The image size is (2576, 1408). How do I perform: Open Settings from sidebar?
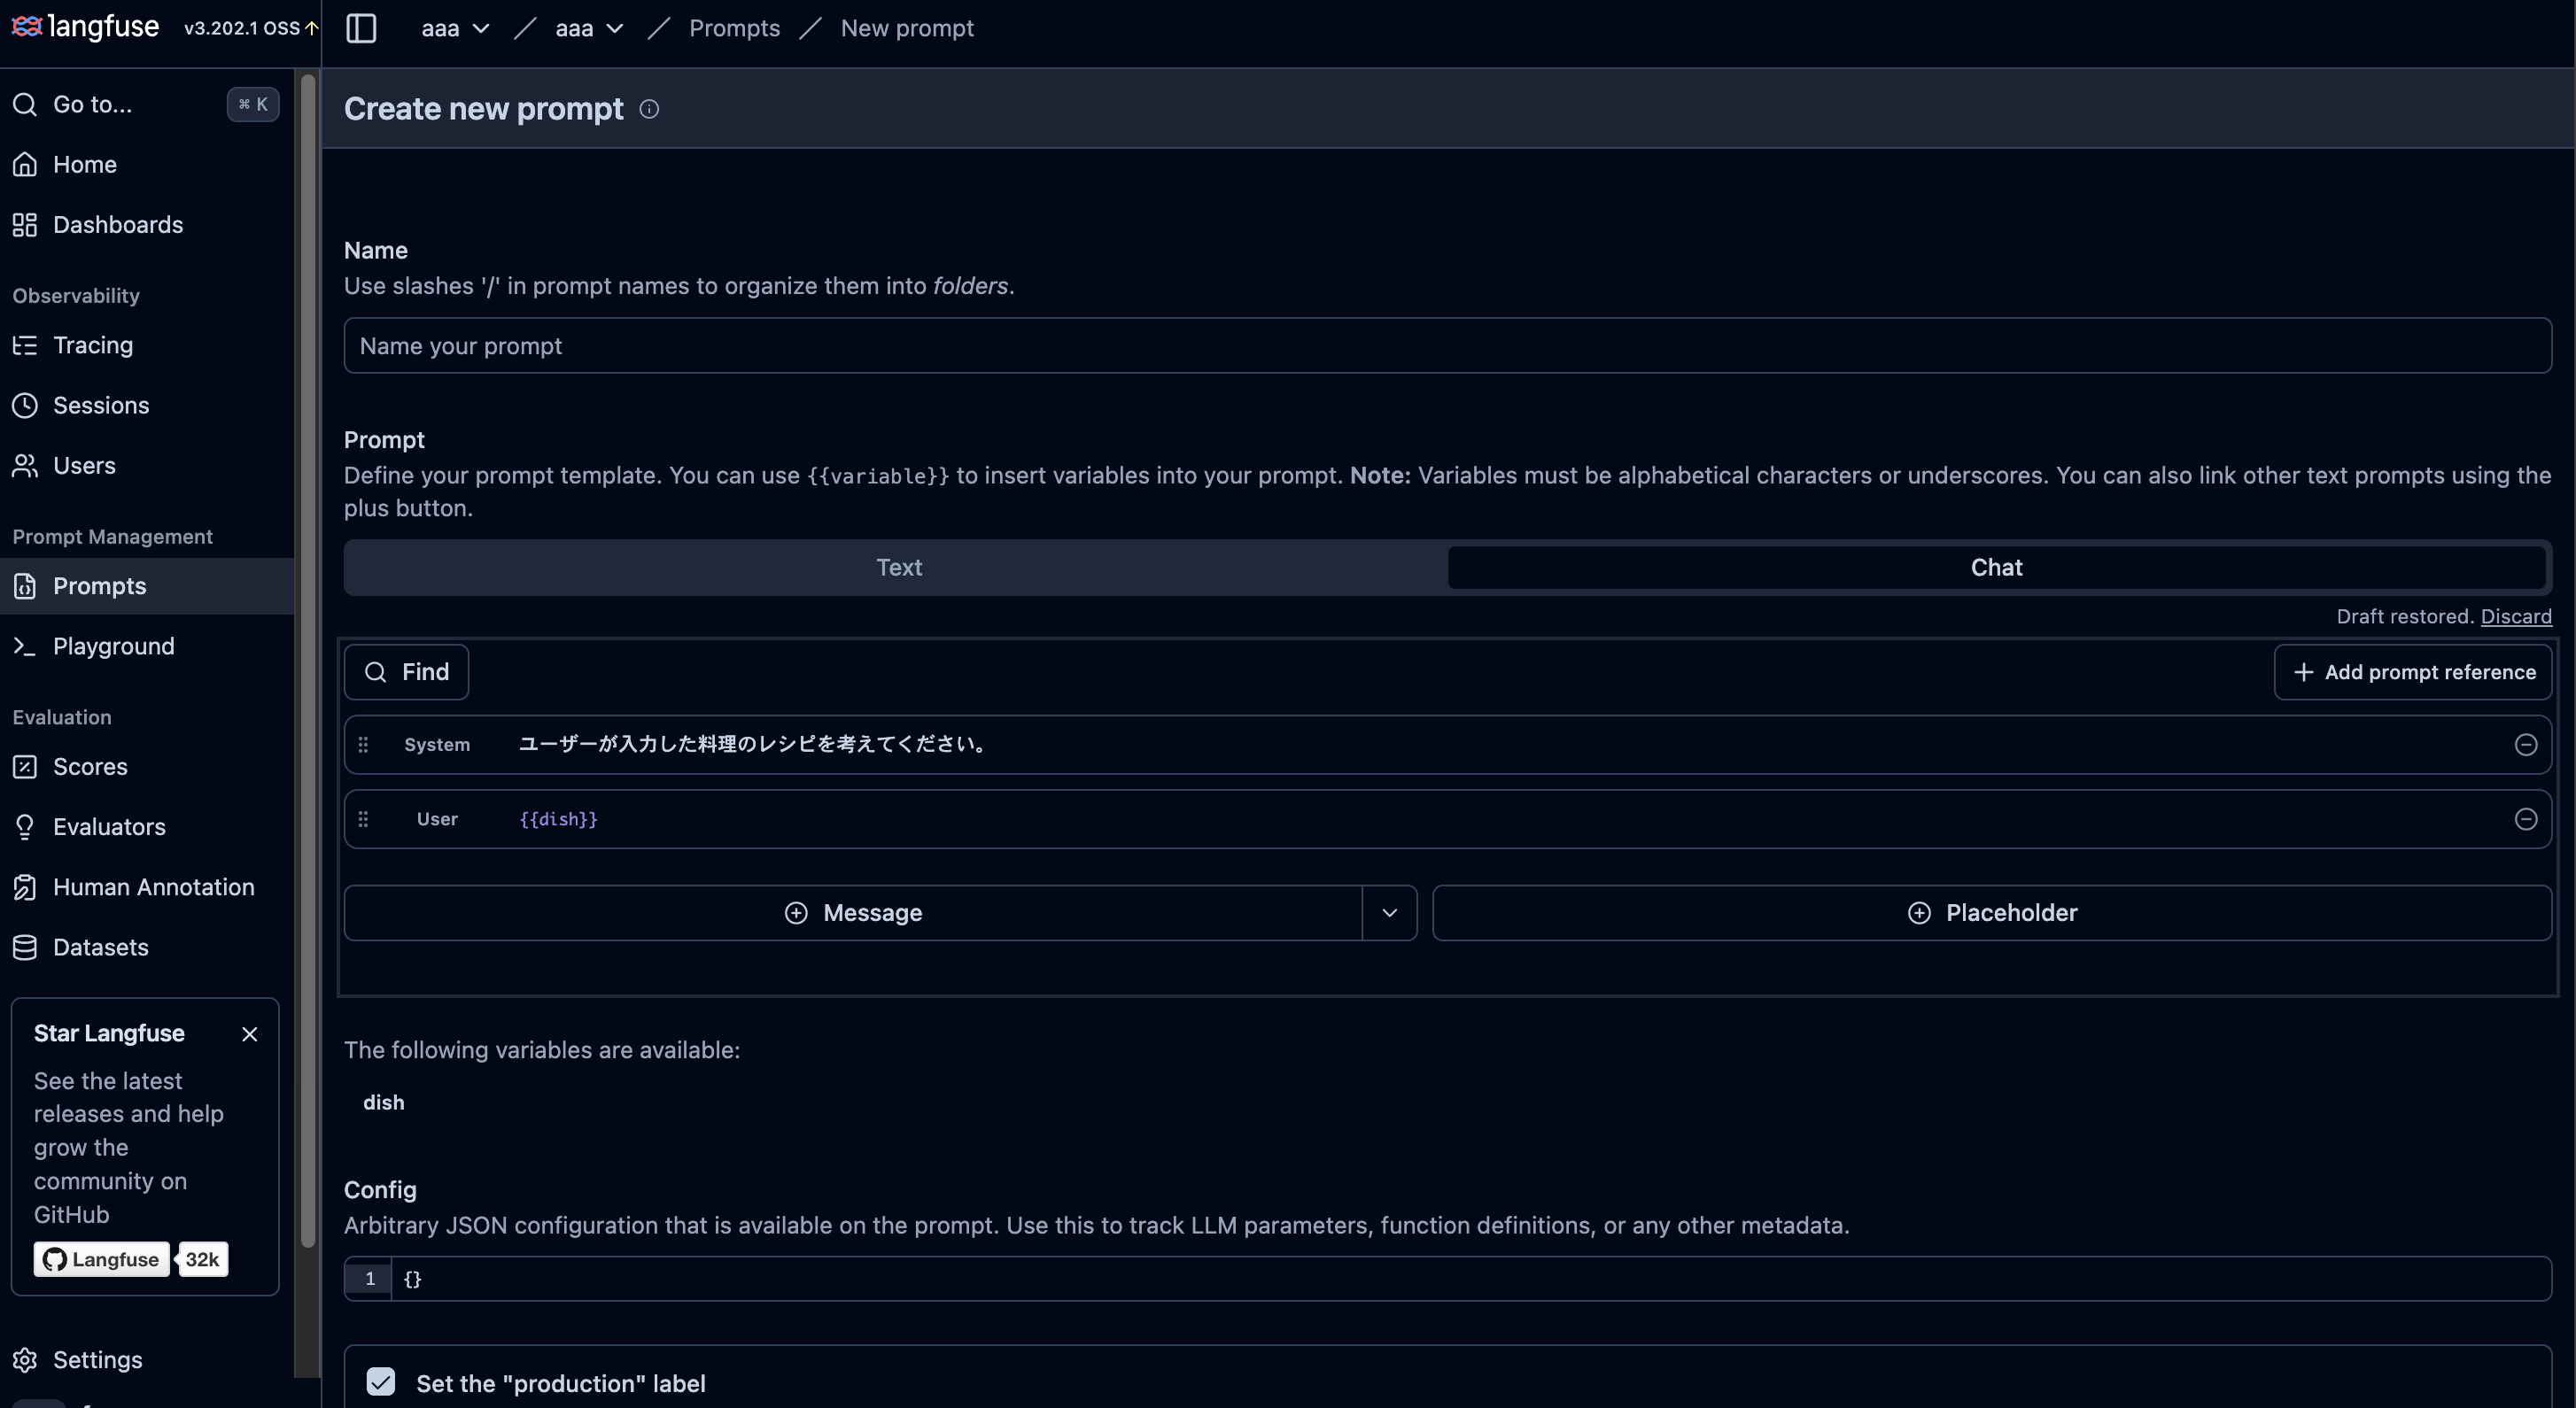[x=146, y=1360]
